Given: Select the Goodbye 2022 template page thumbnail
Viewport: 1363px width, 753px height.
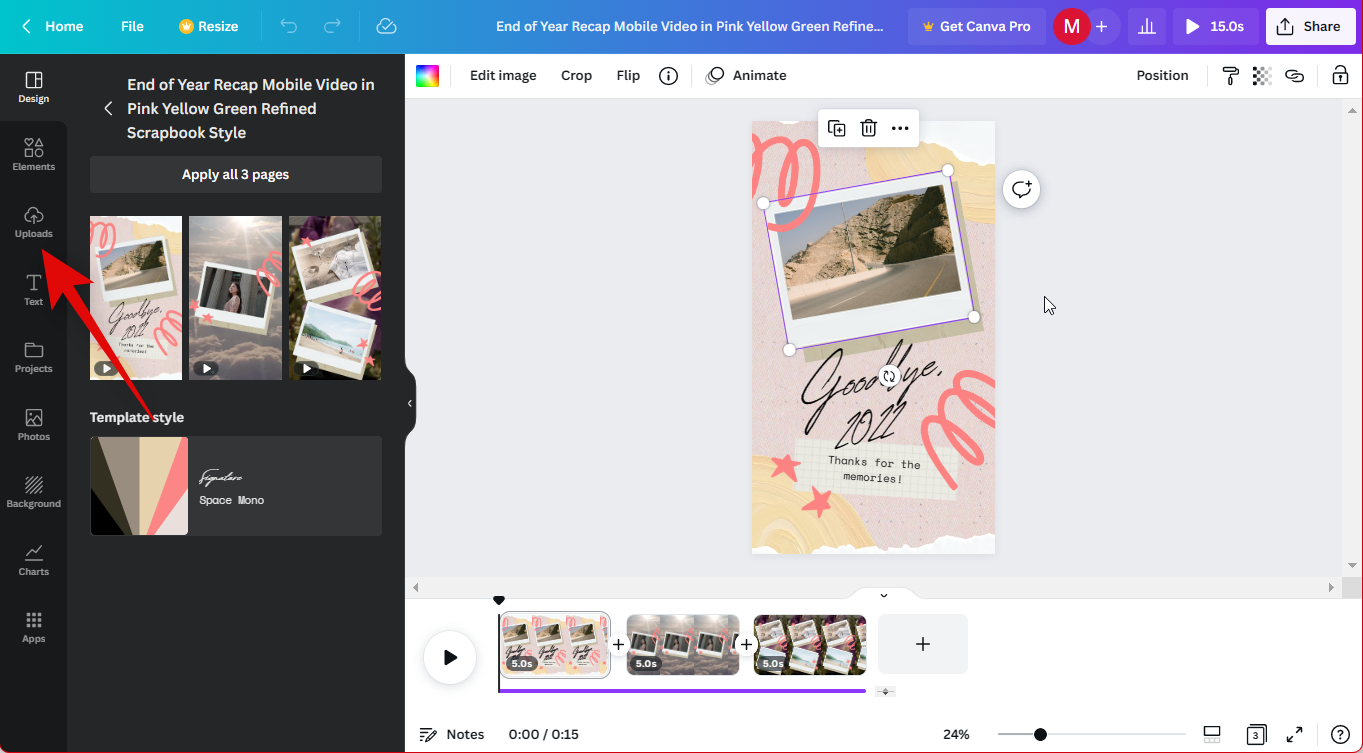Looking at the screenshot, I should (x=136, y=298).
